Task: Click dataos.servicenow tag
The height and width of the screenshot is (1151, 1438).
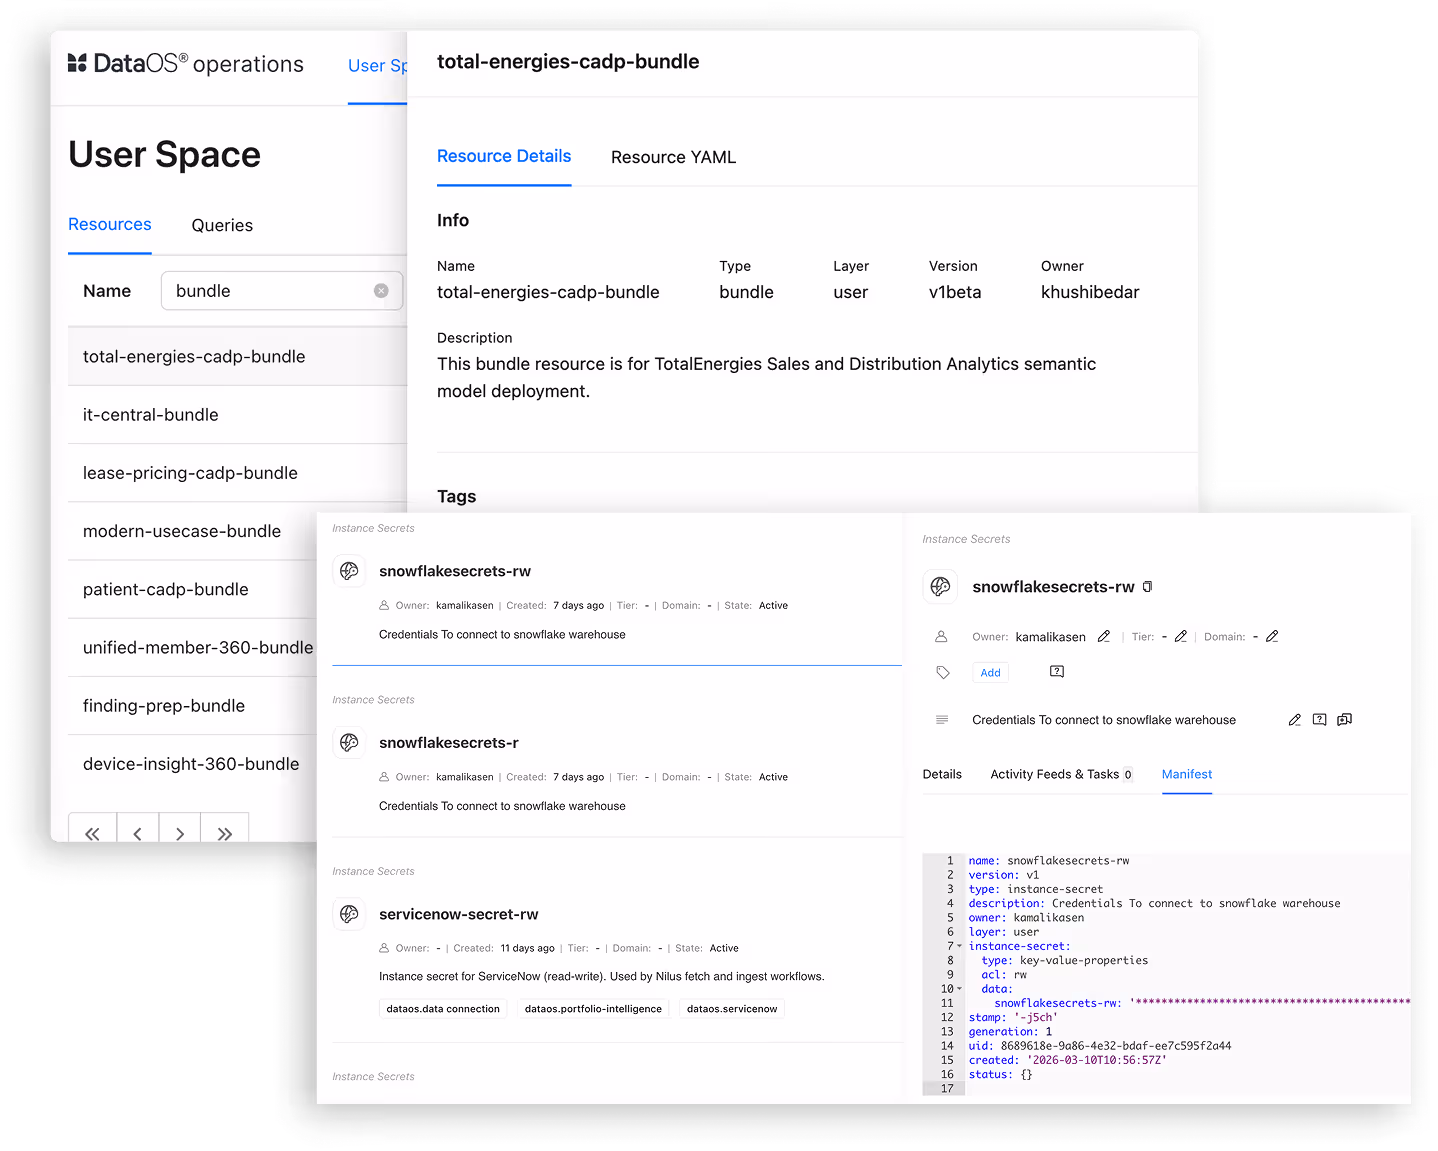Action: (x=732, y=1009)
